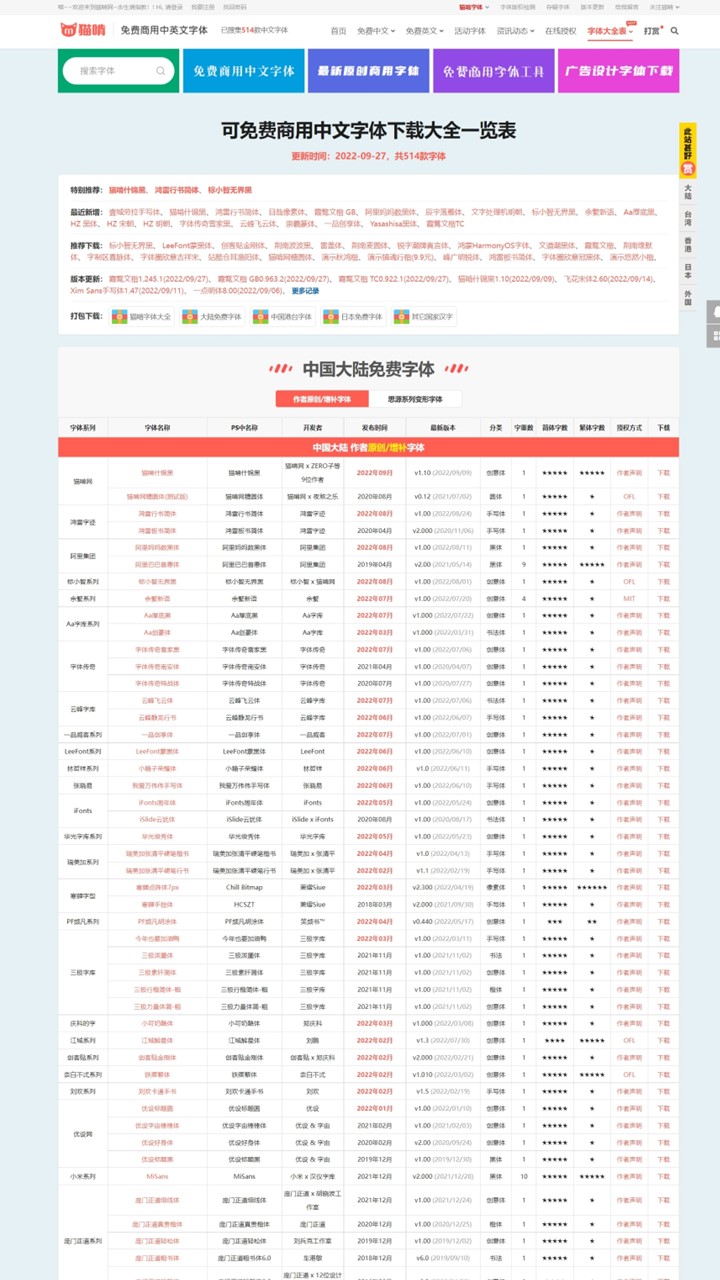This screenshot has width=720, height=1280.
Task: Open MIT license for 余繁新语
Action: (629, 598)
